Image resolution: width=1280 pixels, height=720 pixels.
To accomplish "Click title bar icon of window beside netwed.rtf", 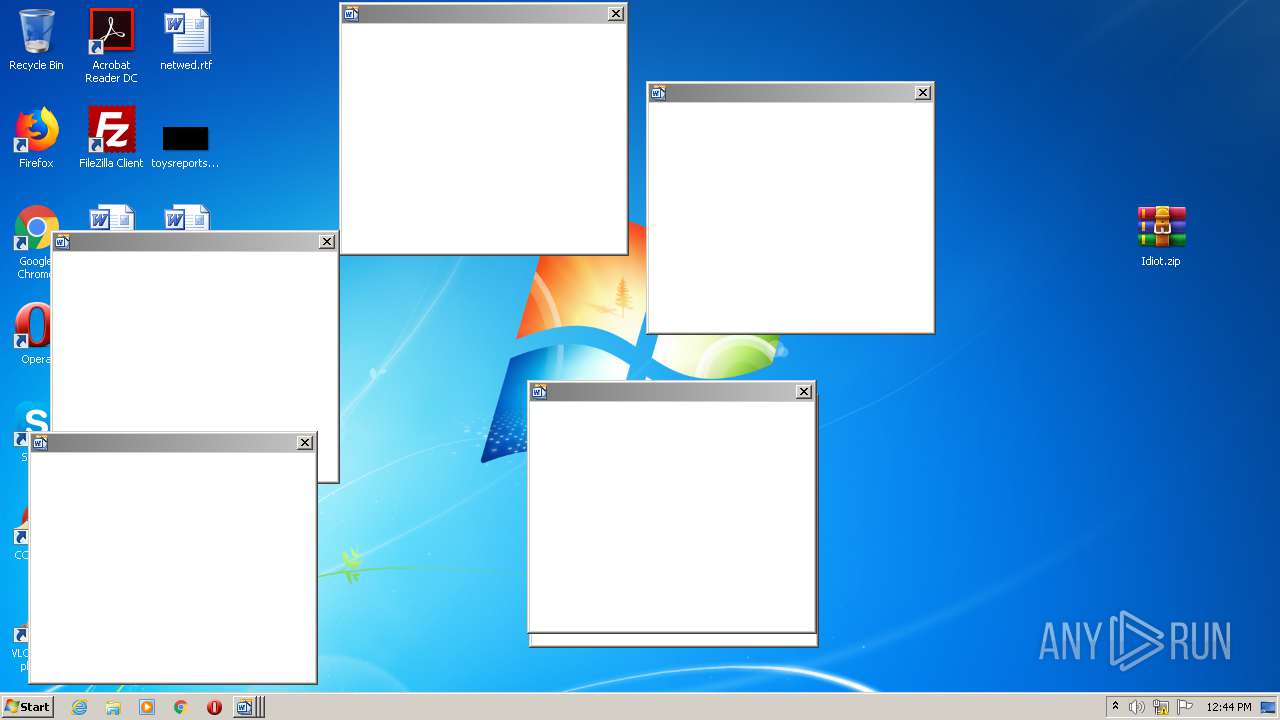I will point(351,13).
